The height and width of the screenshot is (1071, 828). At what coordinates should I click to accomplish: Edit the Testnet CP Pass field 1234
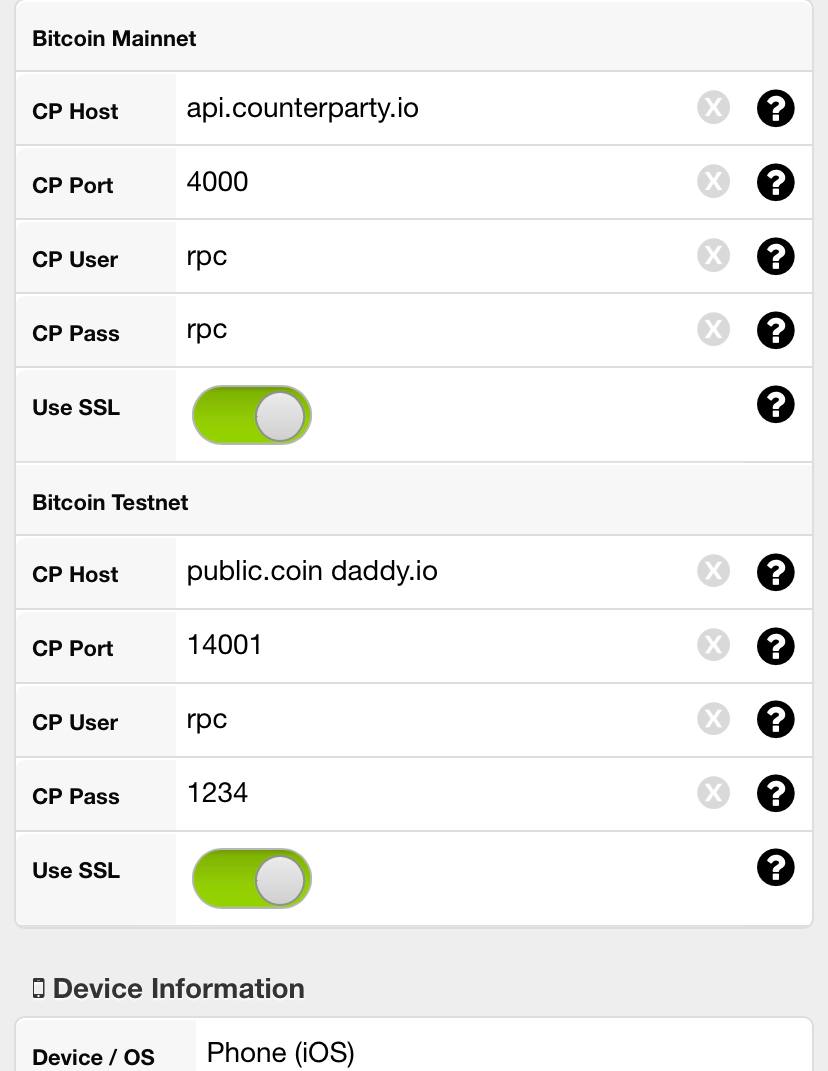pos(434,793)
